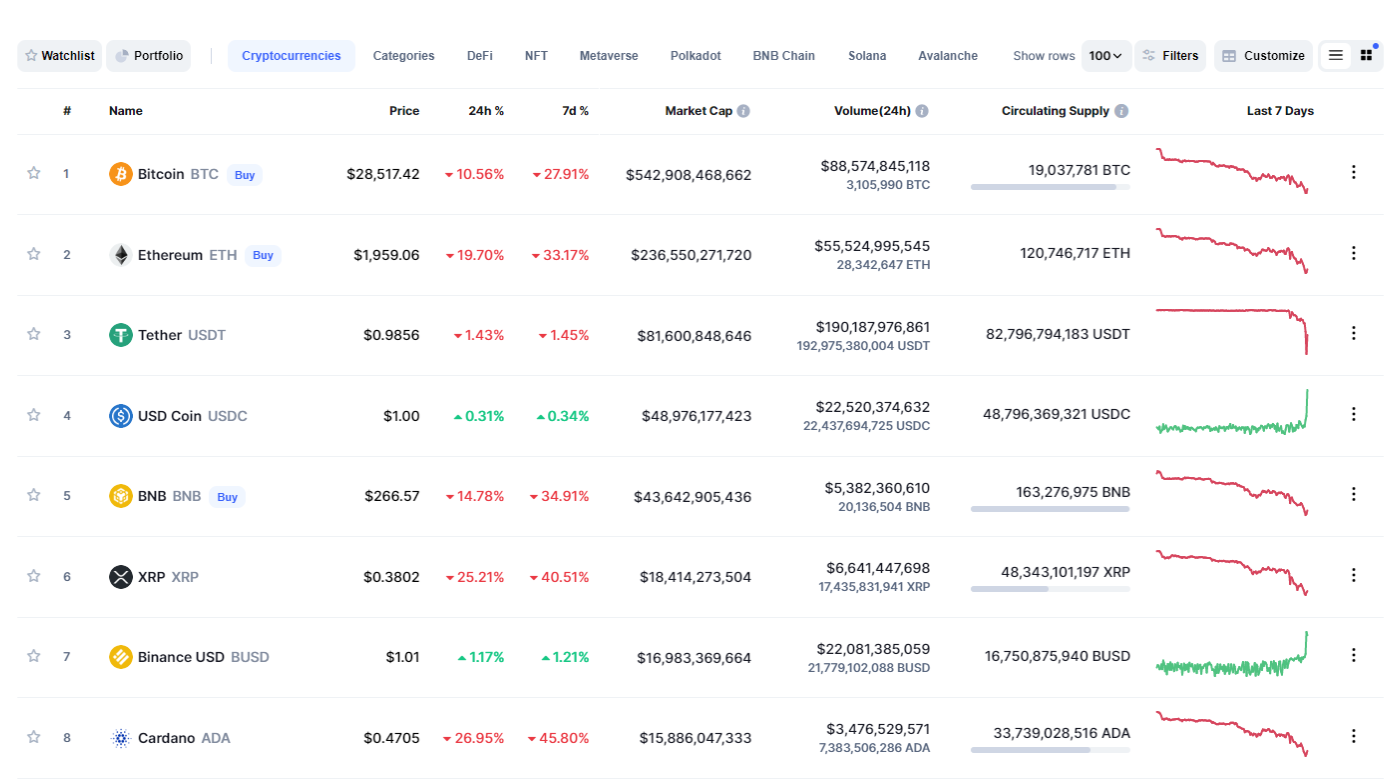Open the Show rows 100 dropdown

click(1105, 56)
